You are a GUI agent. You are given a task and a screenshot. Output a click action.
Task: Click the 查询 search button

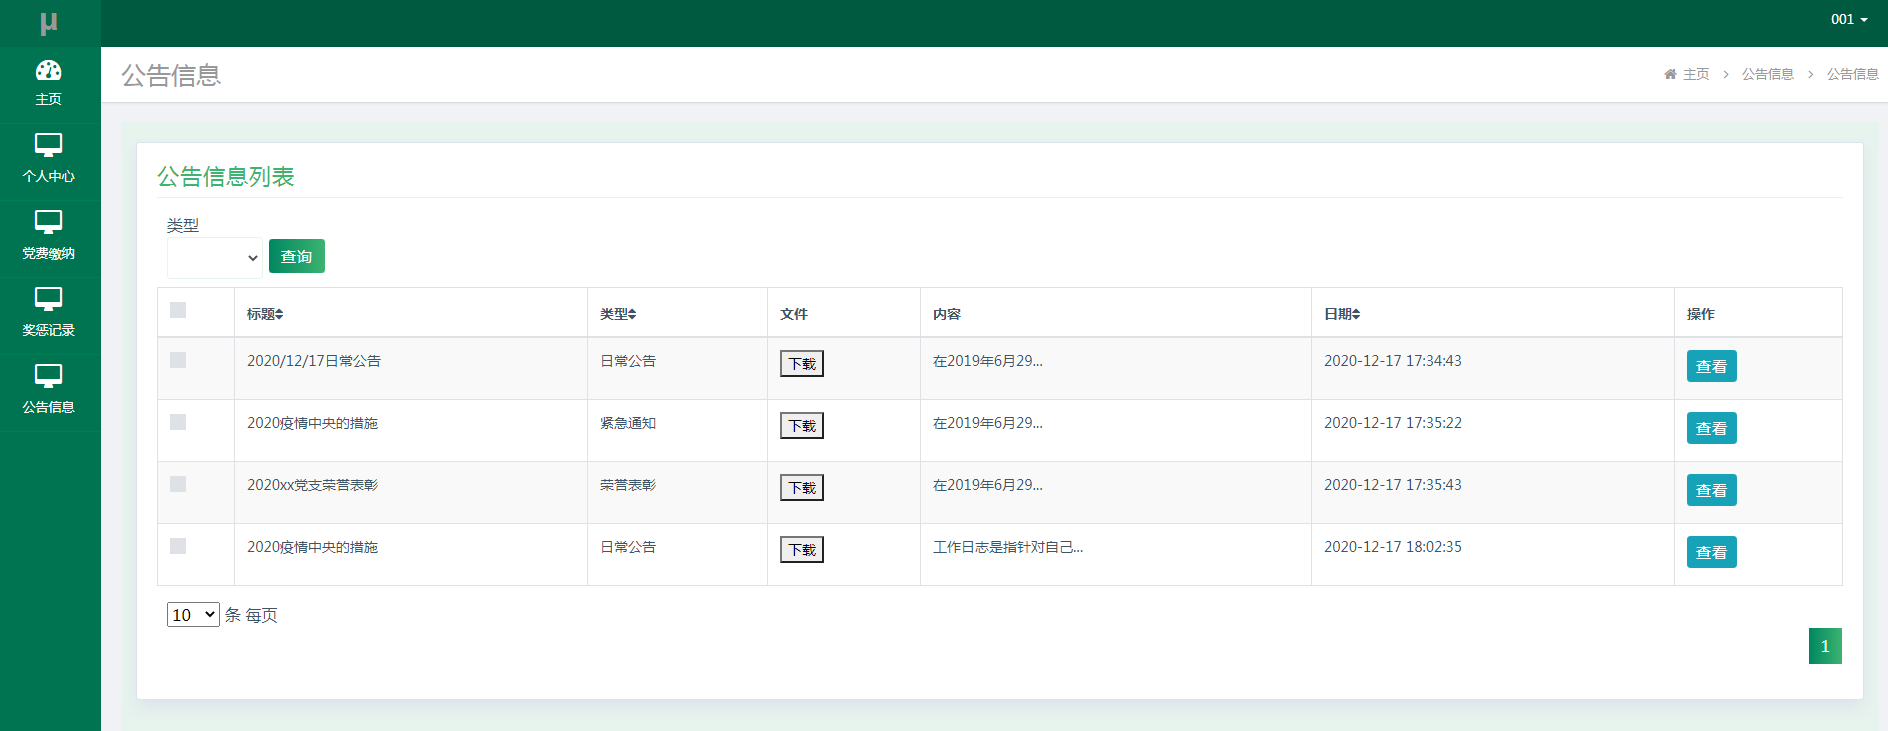pyautogui.click(x=297, y=256)
